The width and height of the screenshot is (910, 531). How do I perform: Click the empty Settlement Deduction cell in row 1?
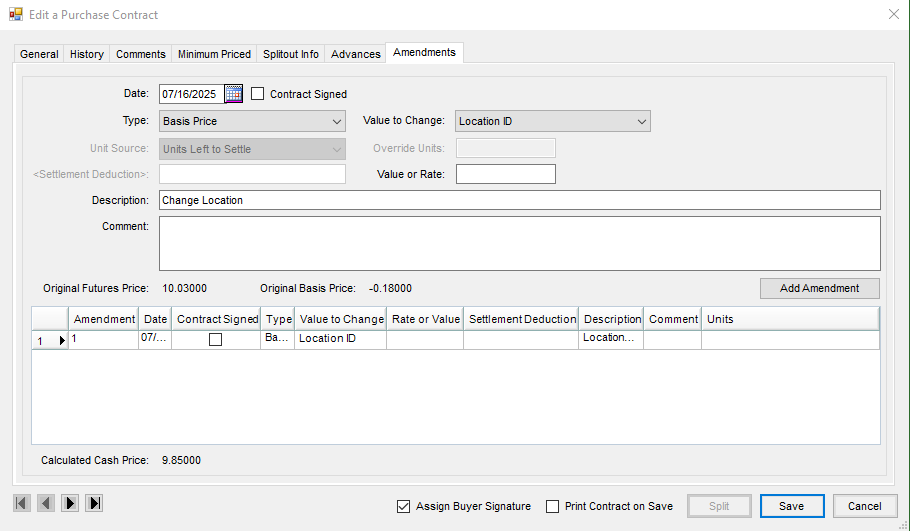[521, 339]
